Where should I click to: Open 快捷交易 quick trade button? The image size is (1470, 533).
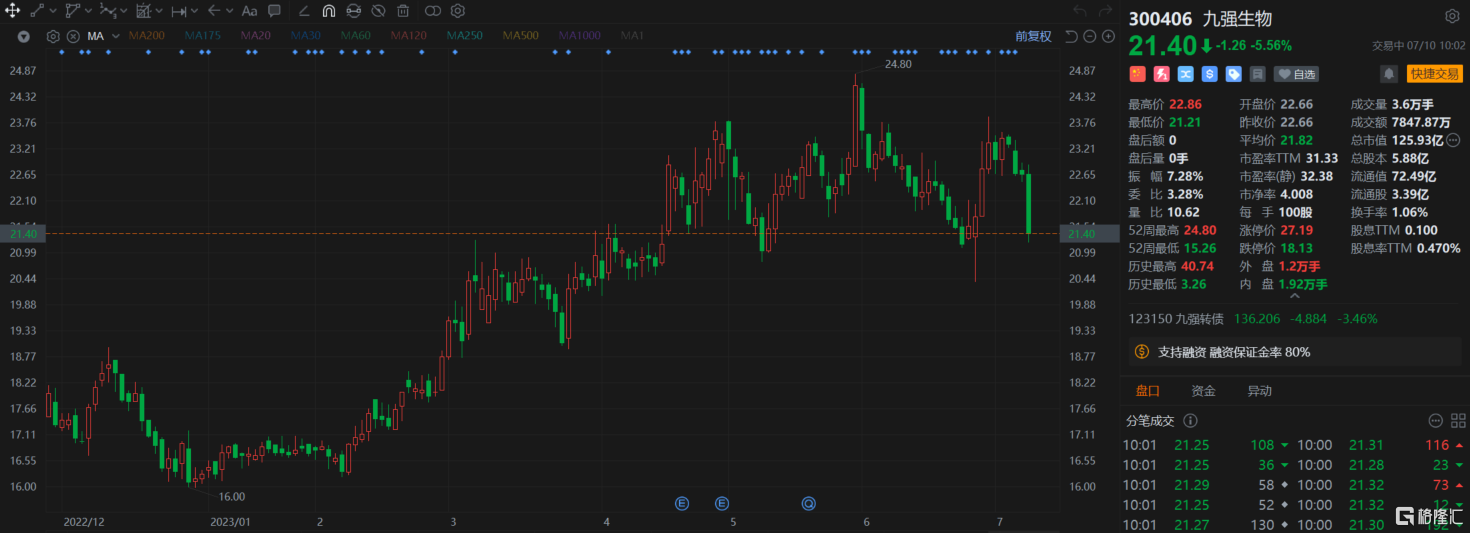click(1435, 74)
